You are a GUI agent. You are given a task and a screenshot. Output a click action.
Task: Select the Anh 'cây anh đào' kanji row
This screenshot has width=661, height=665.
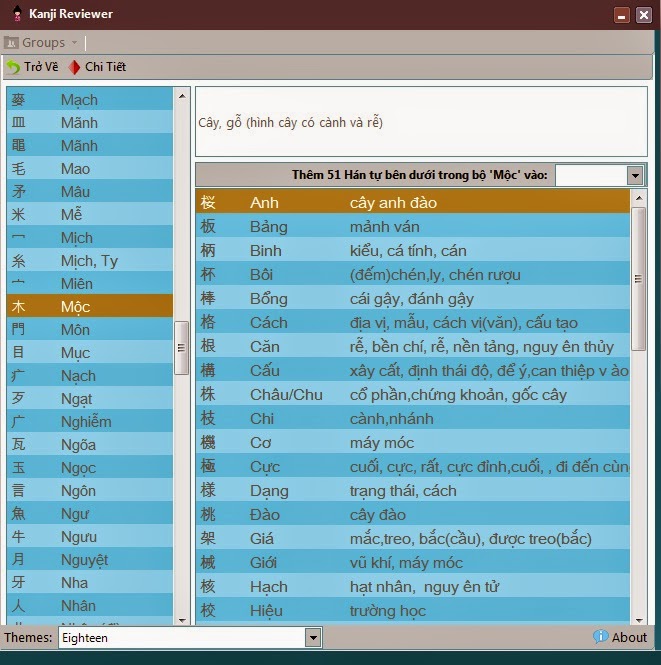[x=413, y=203]
